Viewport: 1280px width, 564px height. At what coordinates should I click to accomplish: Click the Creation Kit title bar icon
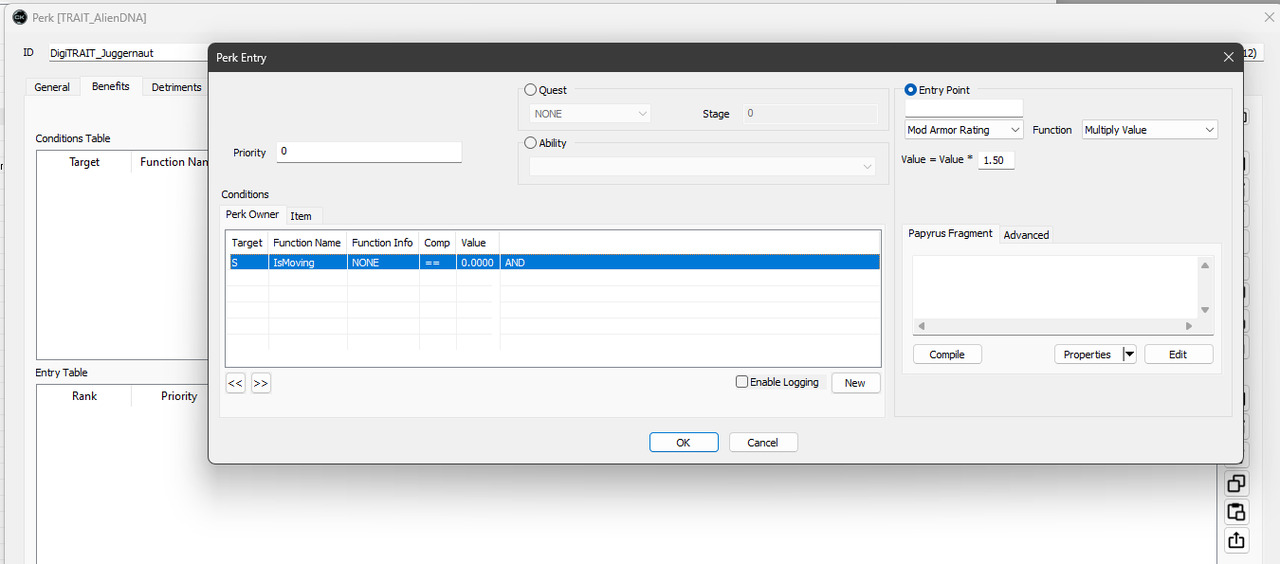pos(19,17)
